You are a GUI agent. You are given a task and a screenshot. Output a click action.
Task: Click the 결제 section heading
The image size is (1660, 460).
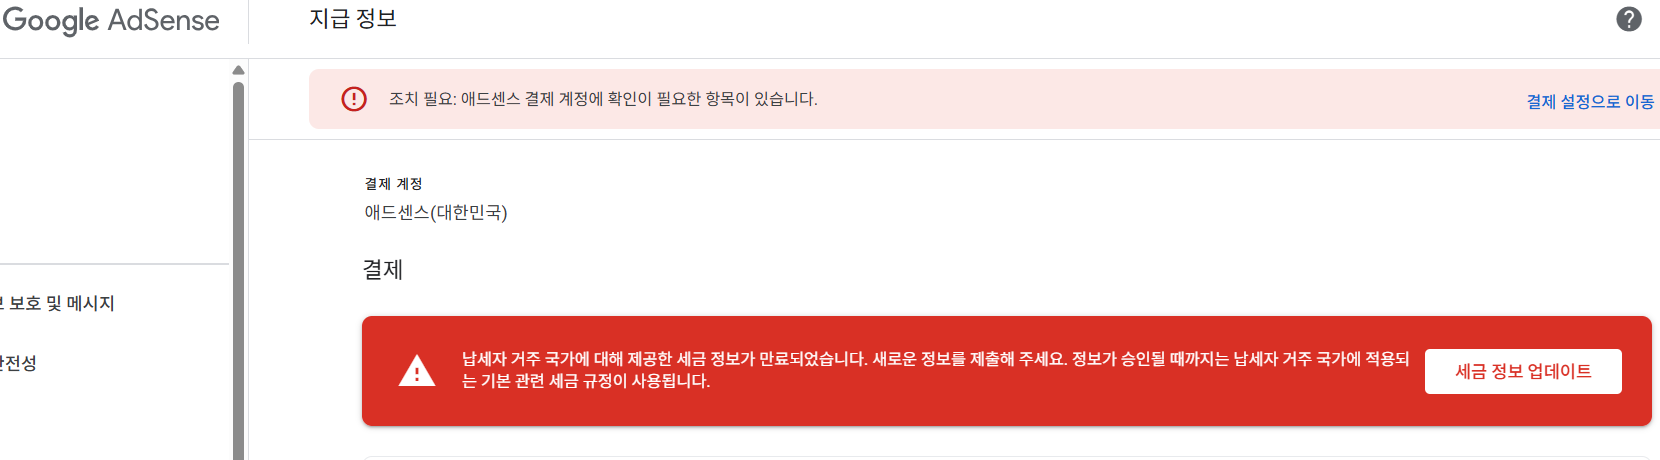click(x=382, y=270)
